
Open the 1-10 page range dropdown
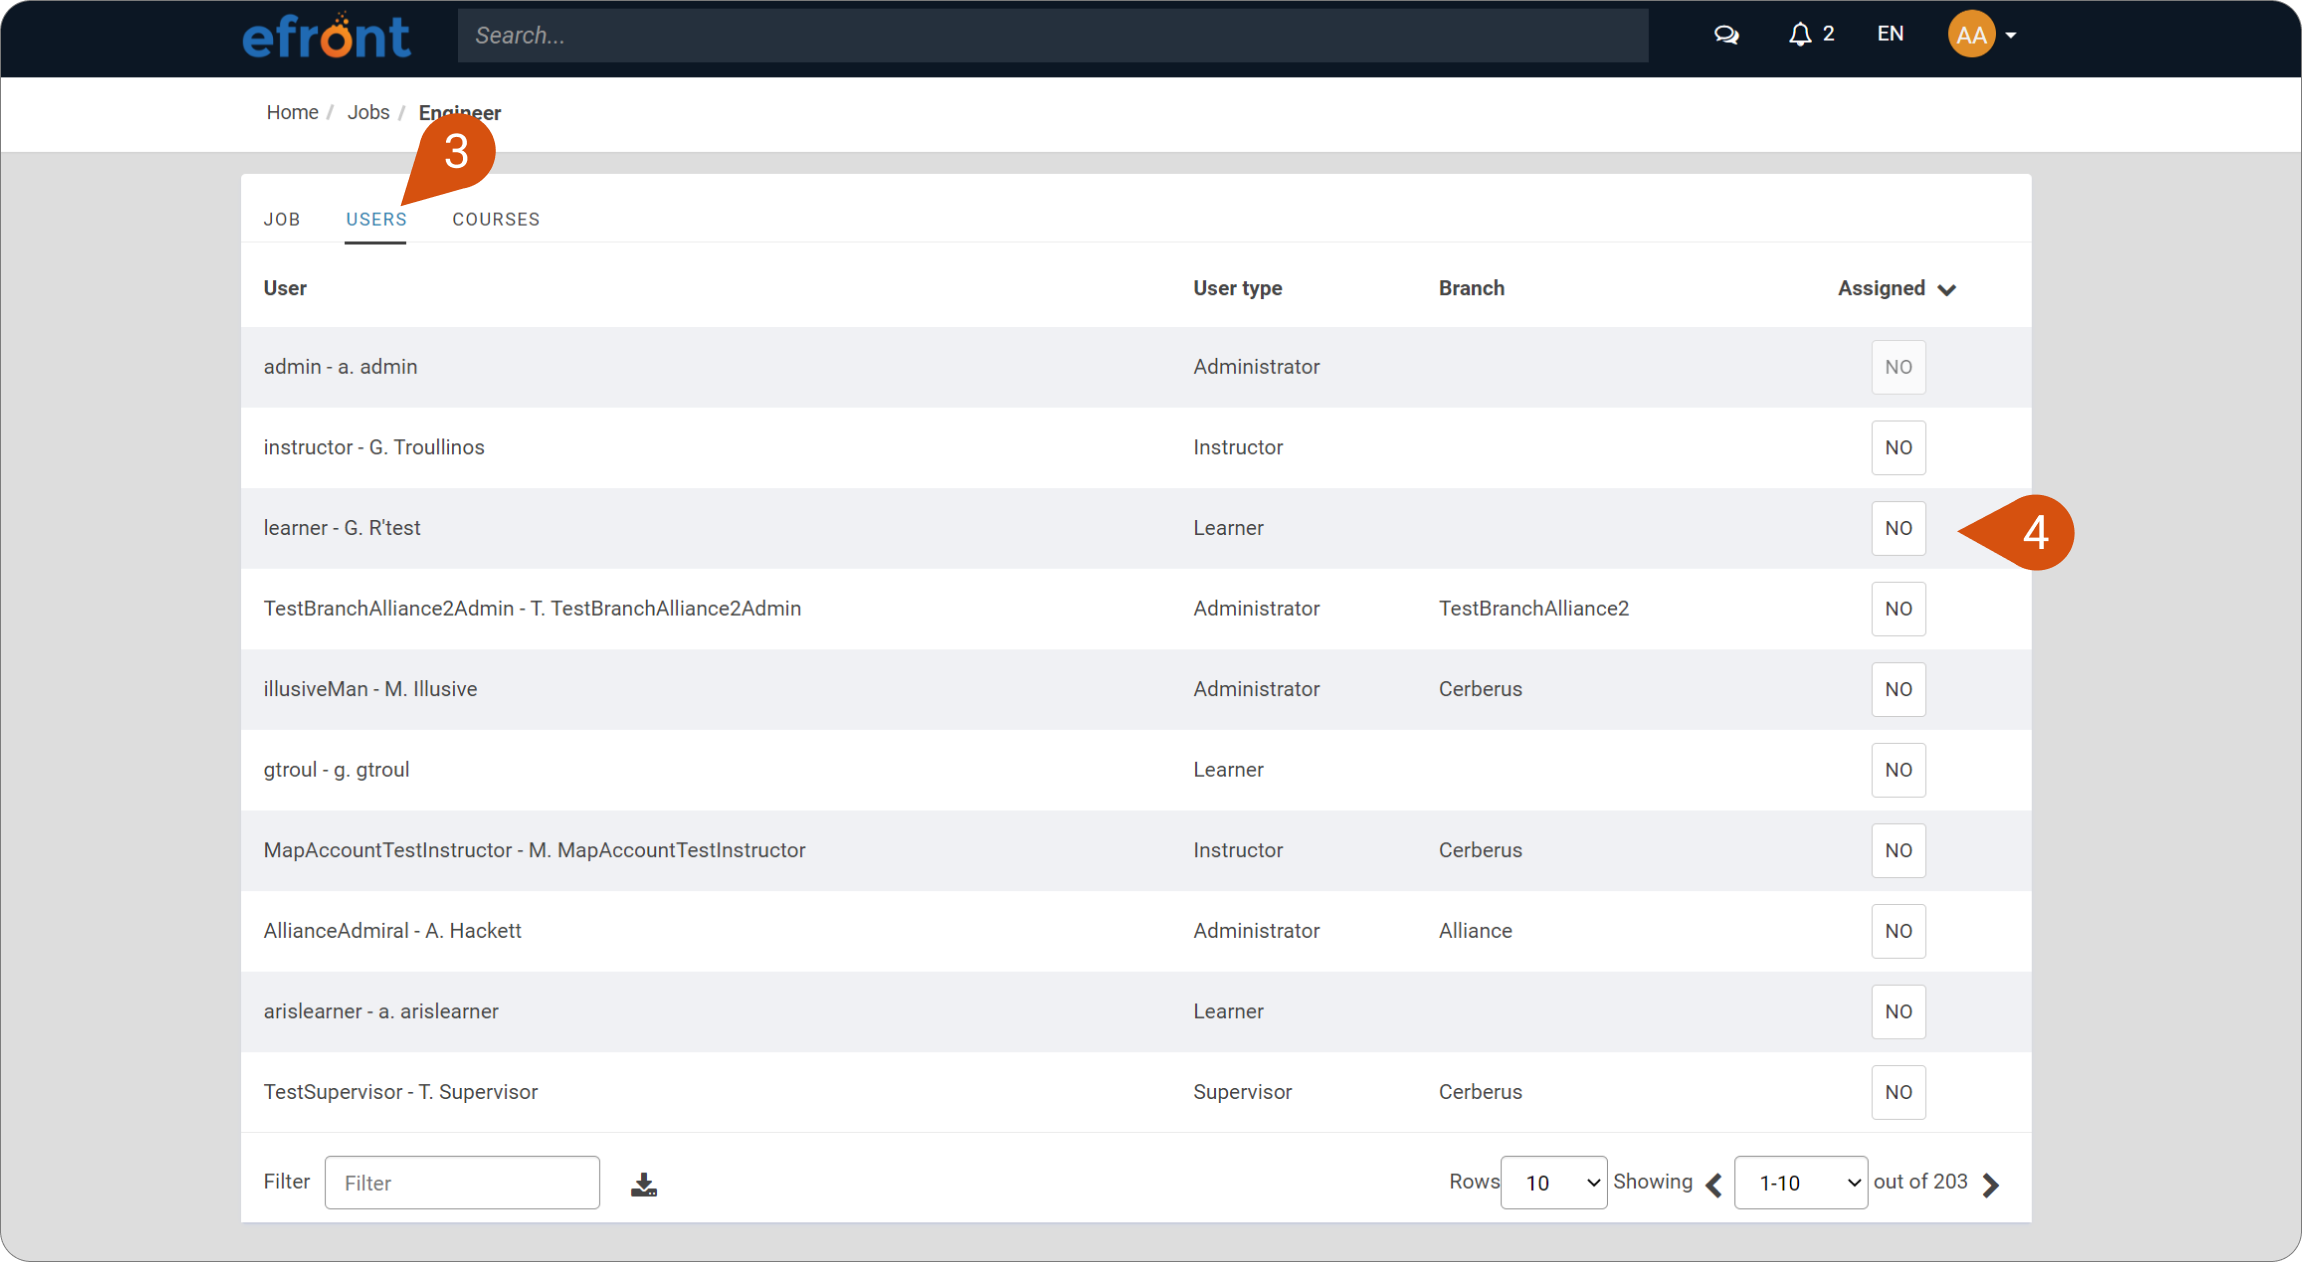[1801, 1183]
